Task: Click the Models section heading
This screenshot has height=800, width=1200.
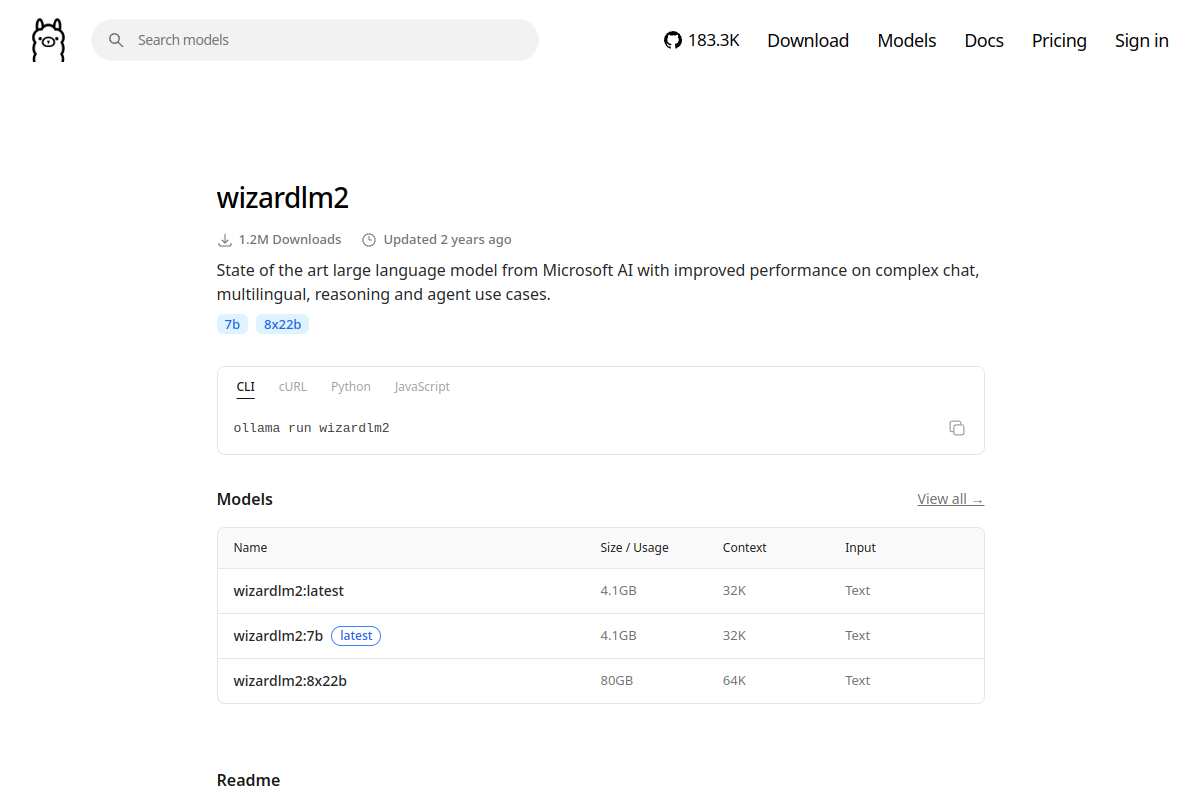Action: coord(245,499)
